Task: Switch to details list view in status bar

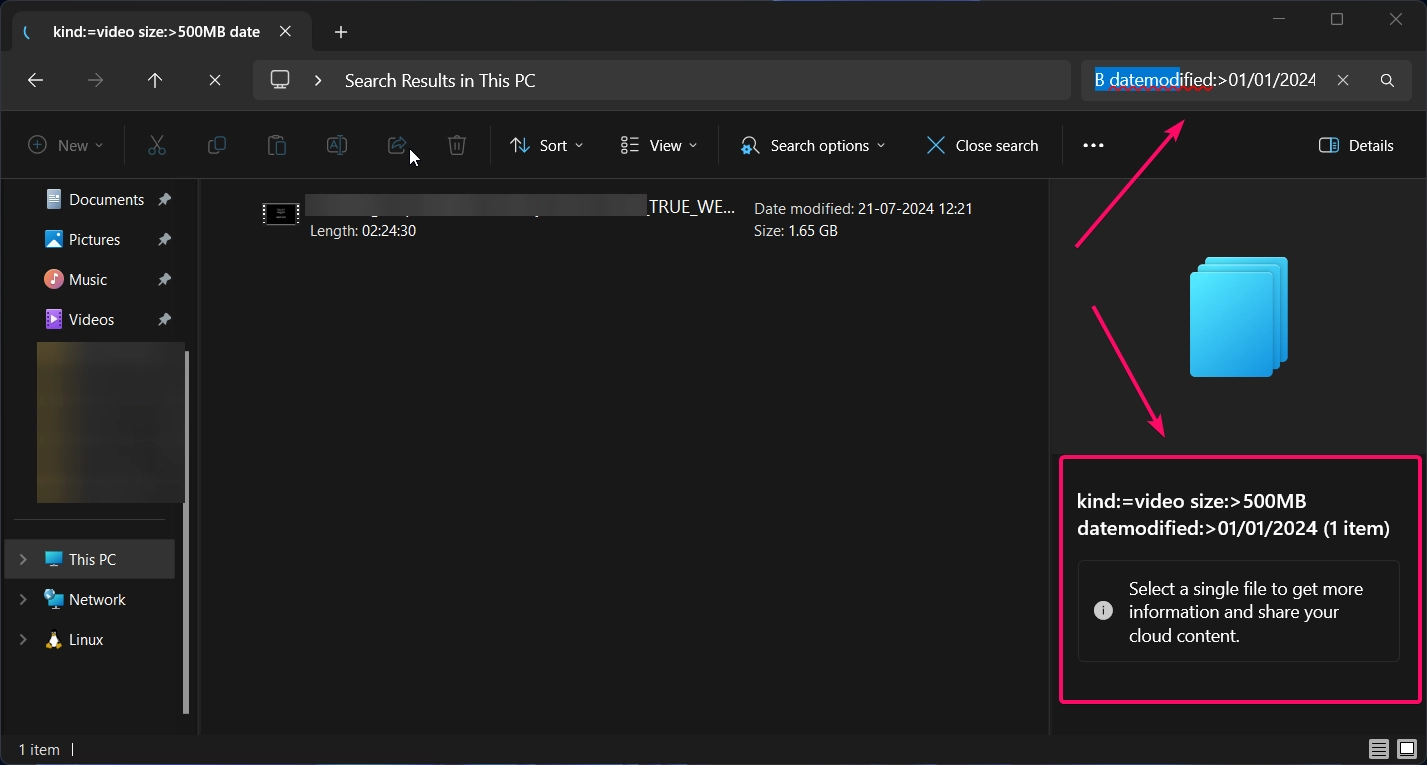Action: pyautogui.click(x=1379, y=749)
